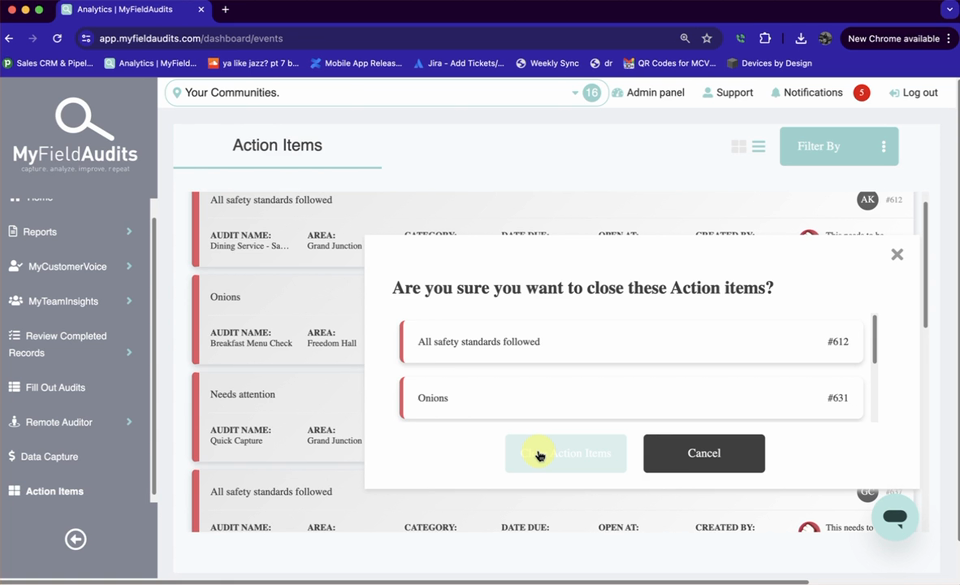Expand the Remote Auditor menu arrow
The width and height of the screenshot is (960, 585).
pyautogui.click(x=129, y=422)
